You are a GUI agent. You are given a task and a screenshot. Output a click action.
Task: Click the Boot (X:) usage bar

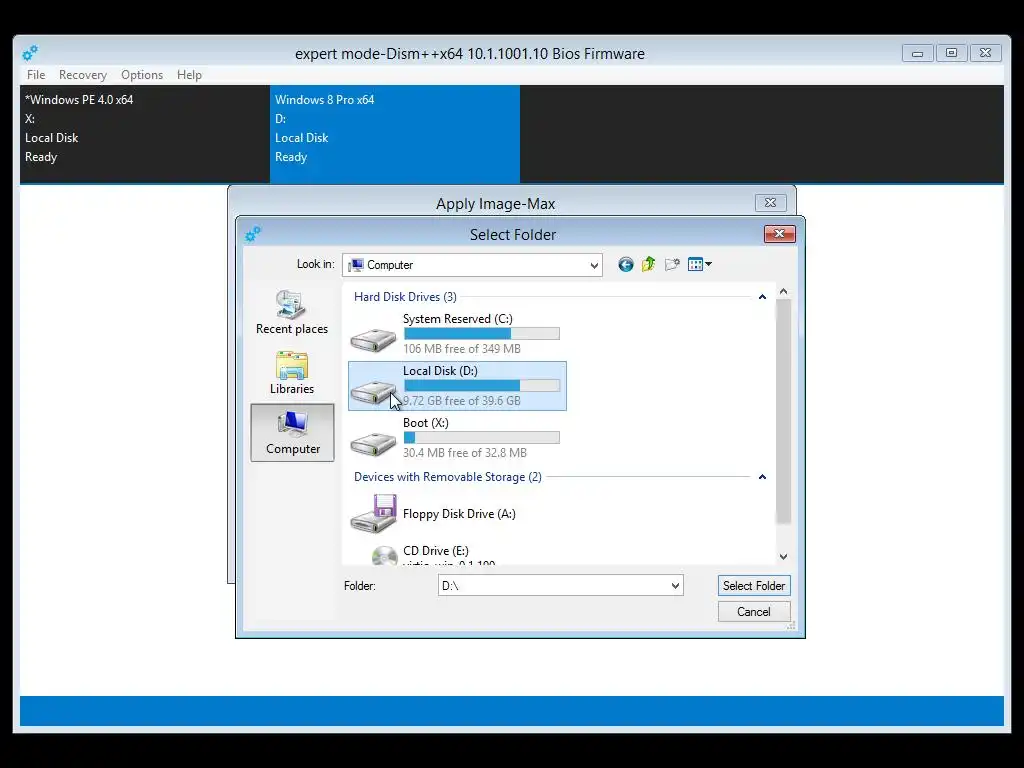[x=481, y=438]
